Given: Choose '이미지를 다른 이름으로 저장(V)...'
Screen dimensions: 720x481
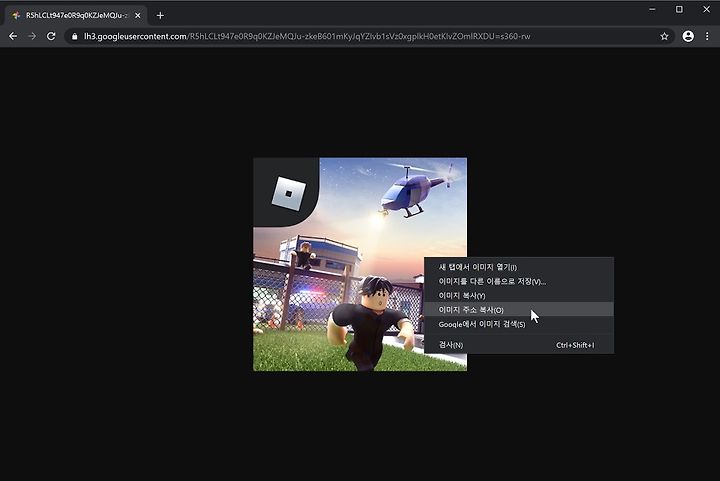Looking at the screenshot, I should (519, 281).
